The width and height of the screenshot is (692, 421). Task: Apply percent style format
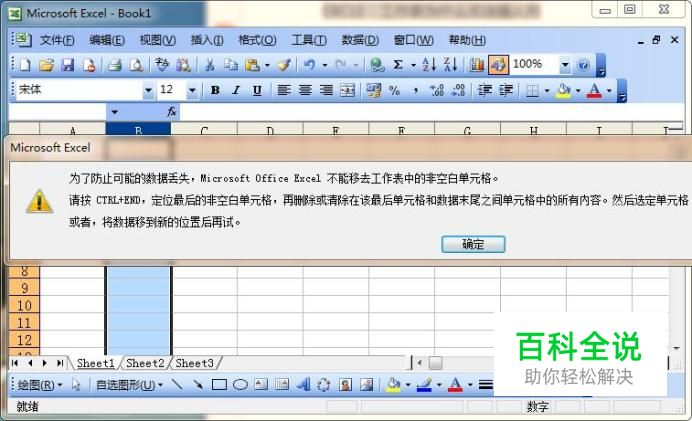tap(395, 90)
